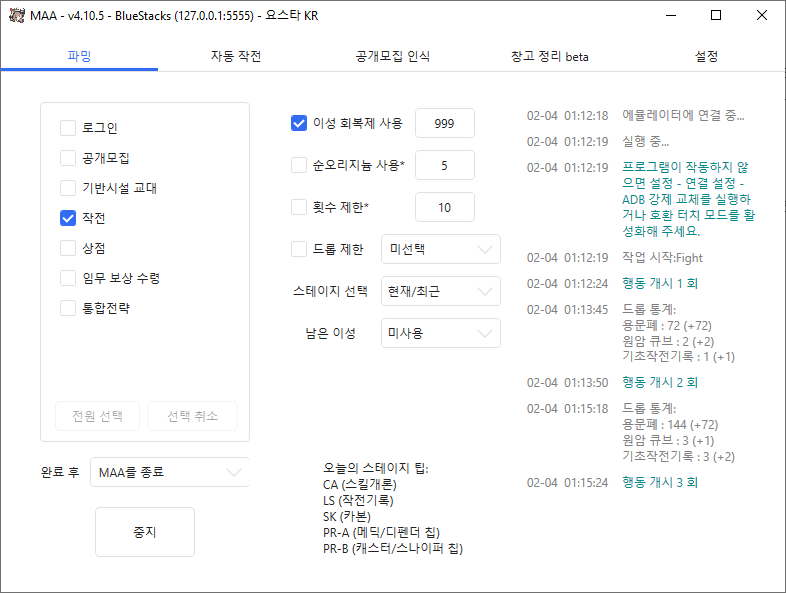Enable the 공개모집 task checkbox
The height and width of the screenshot is (593, 786).
(68, 158)
